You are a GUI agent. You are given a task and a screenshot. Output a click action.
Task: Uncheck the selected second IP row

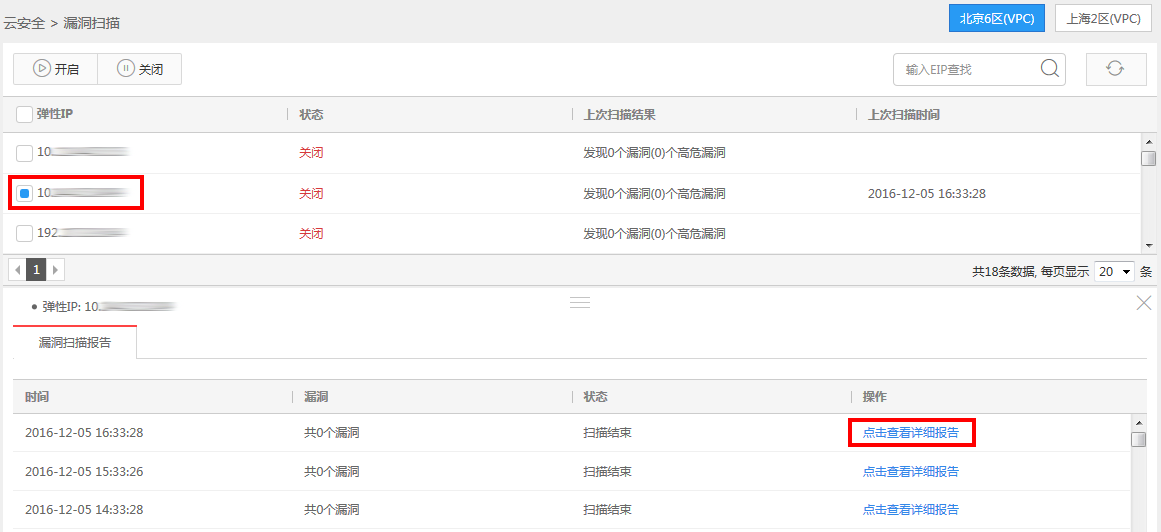point(24,193)
